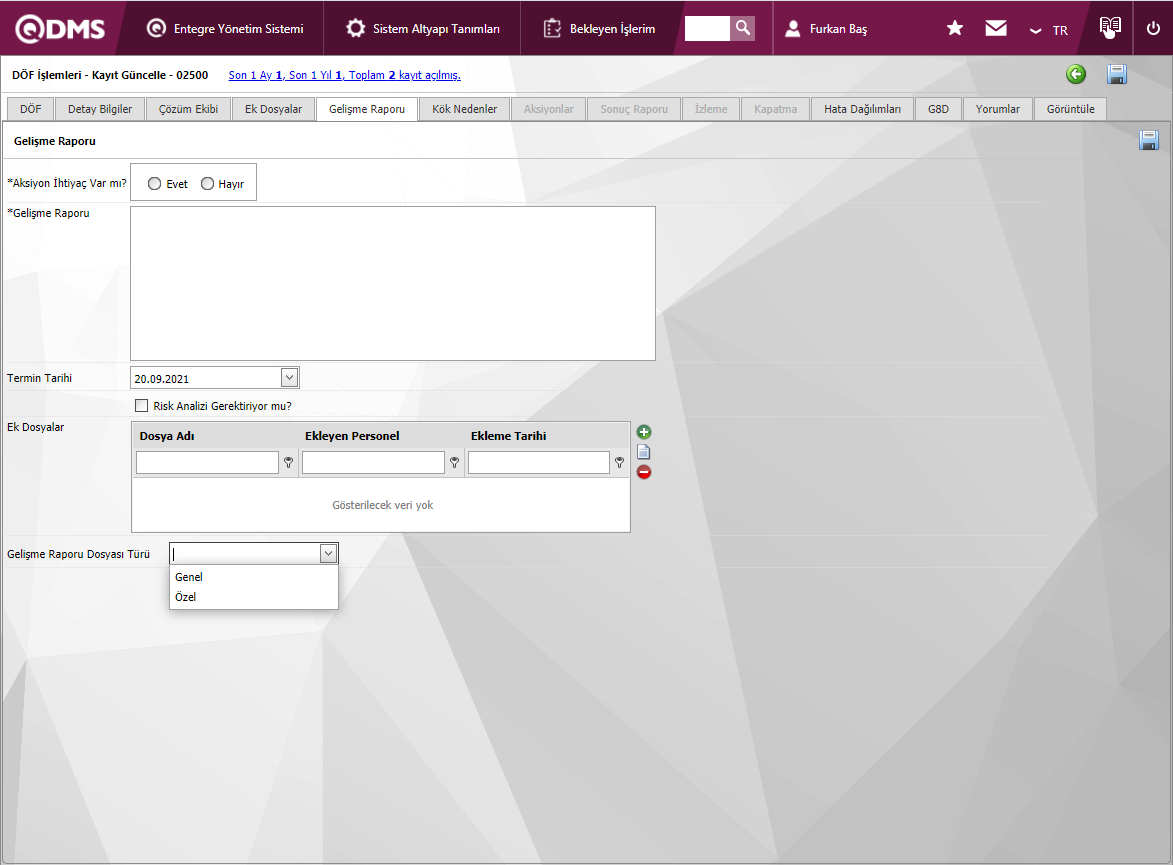
Task: Open favorites star icon in header
Action: point(955,28)
